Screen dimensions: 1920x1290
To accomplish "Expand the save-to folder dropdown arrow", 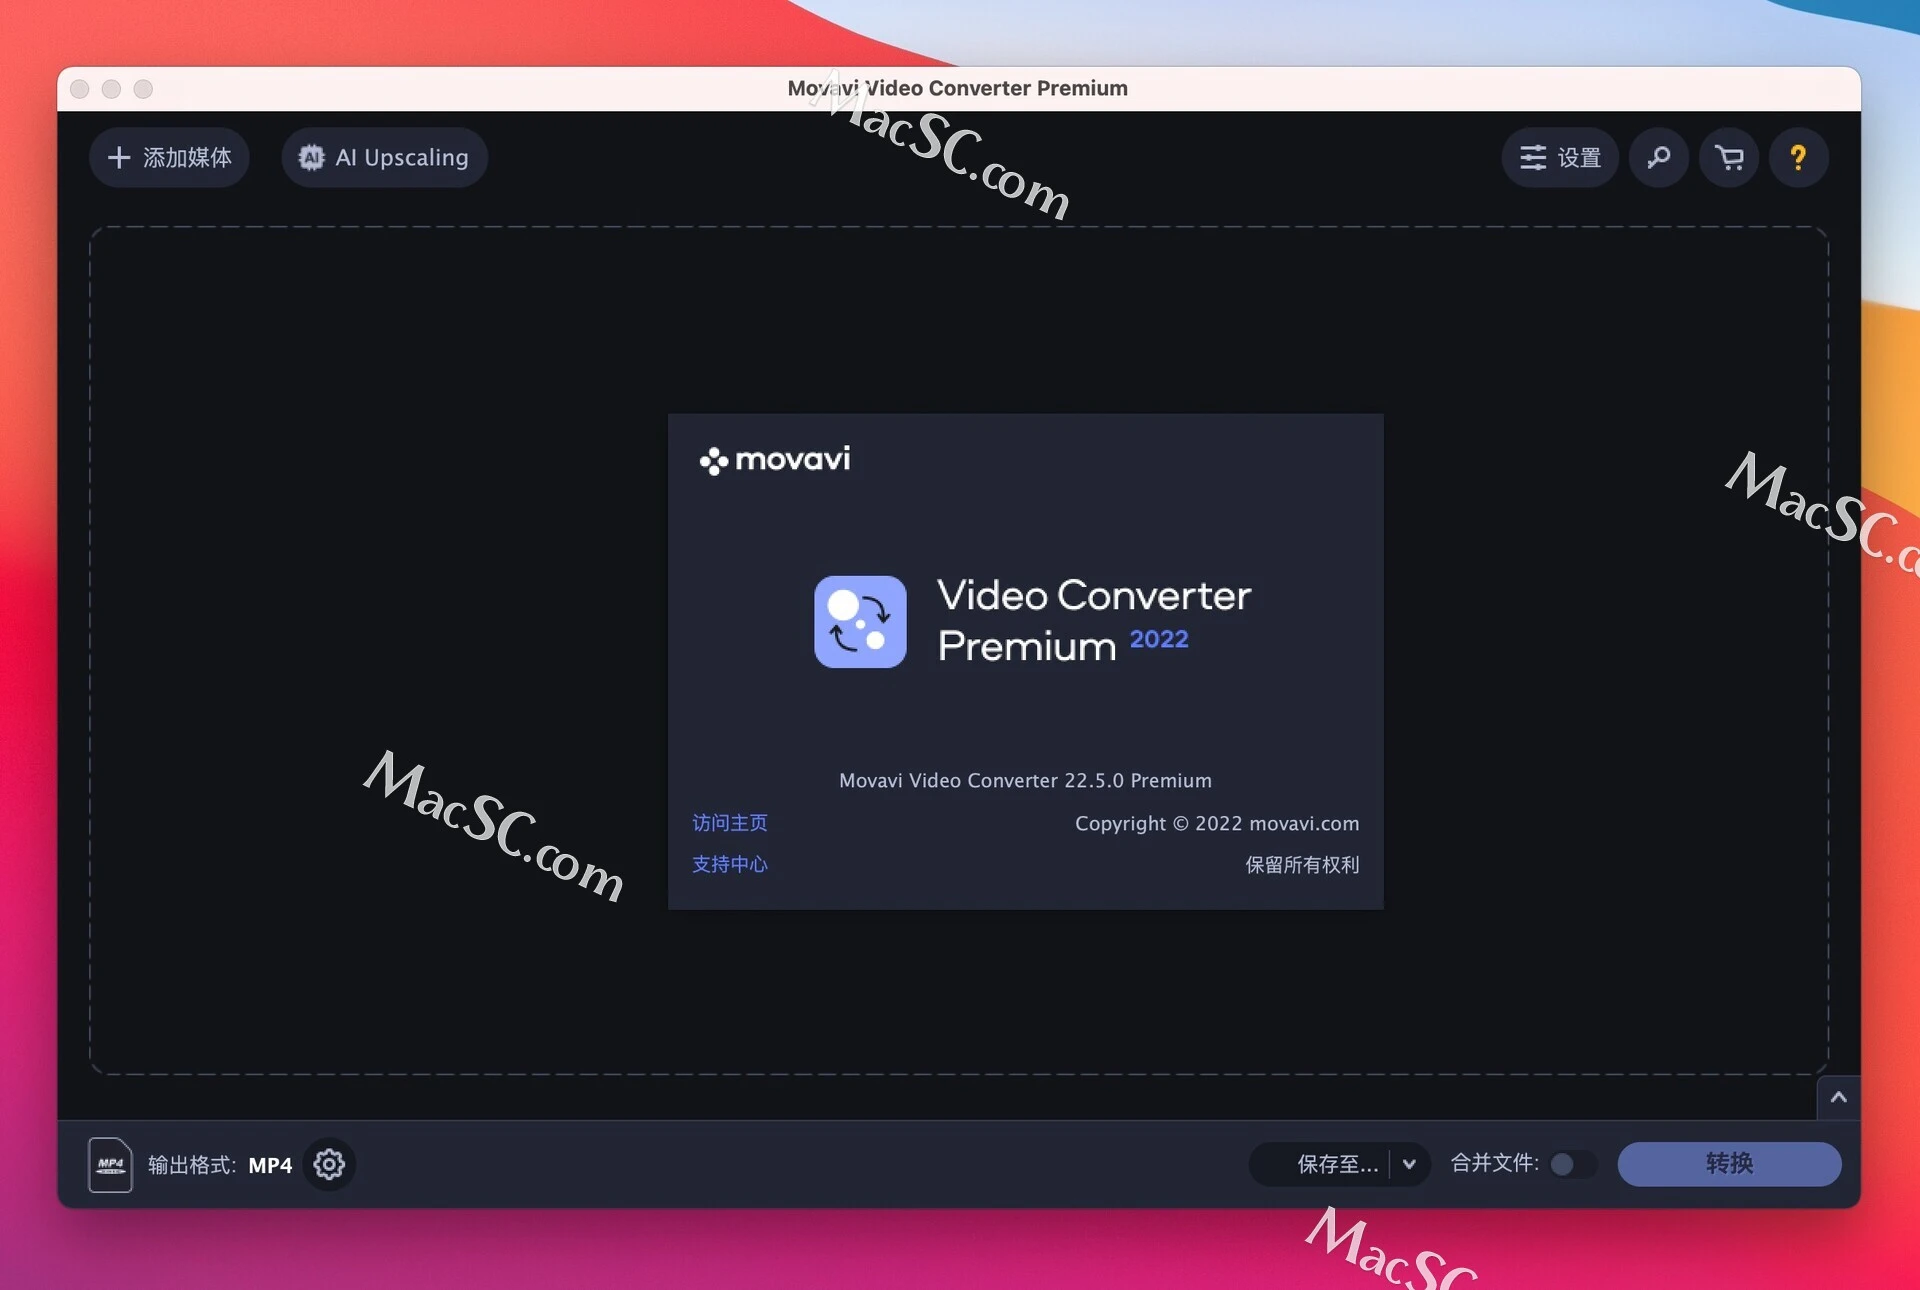I will 1409,1164.
